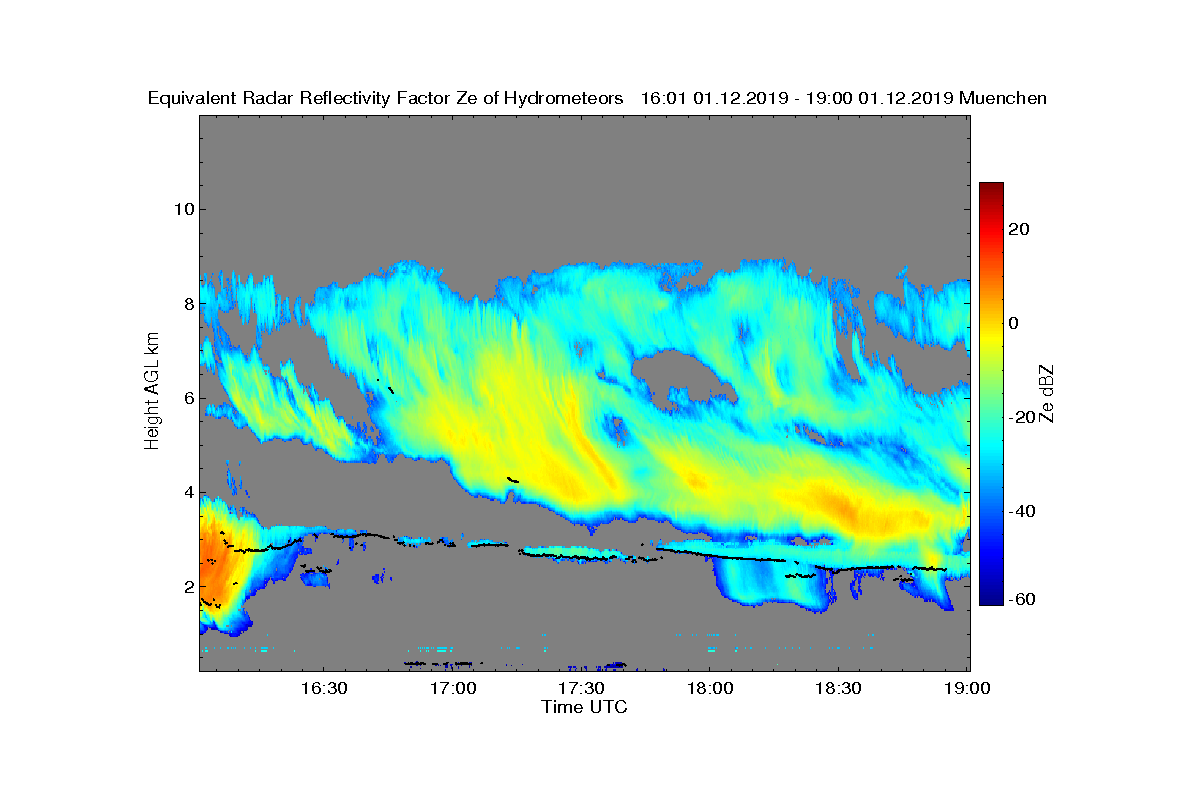Click the height tick label 4

tap(188, 492)
